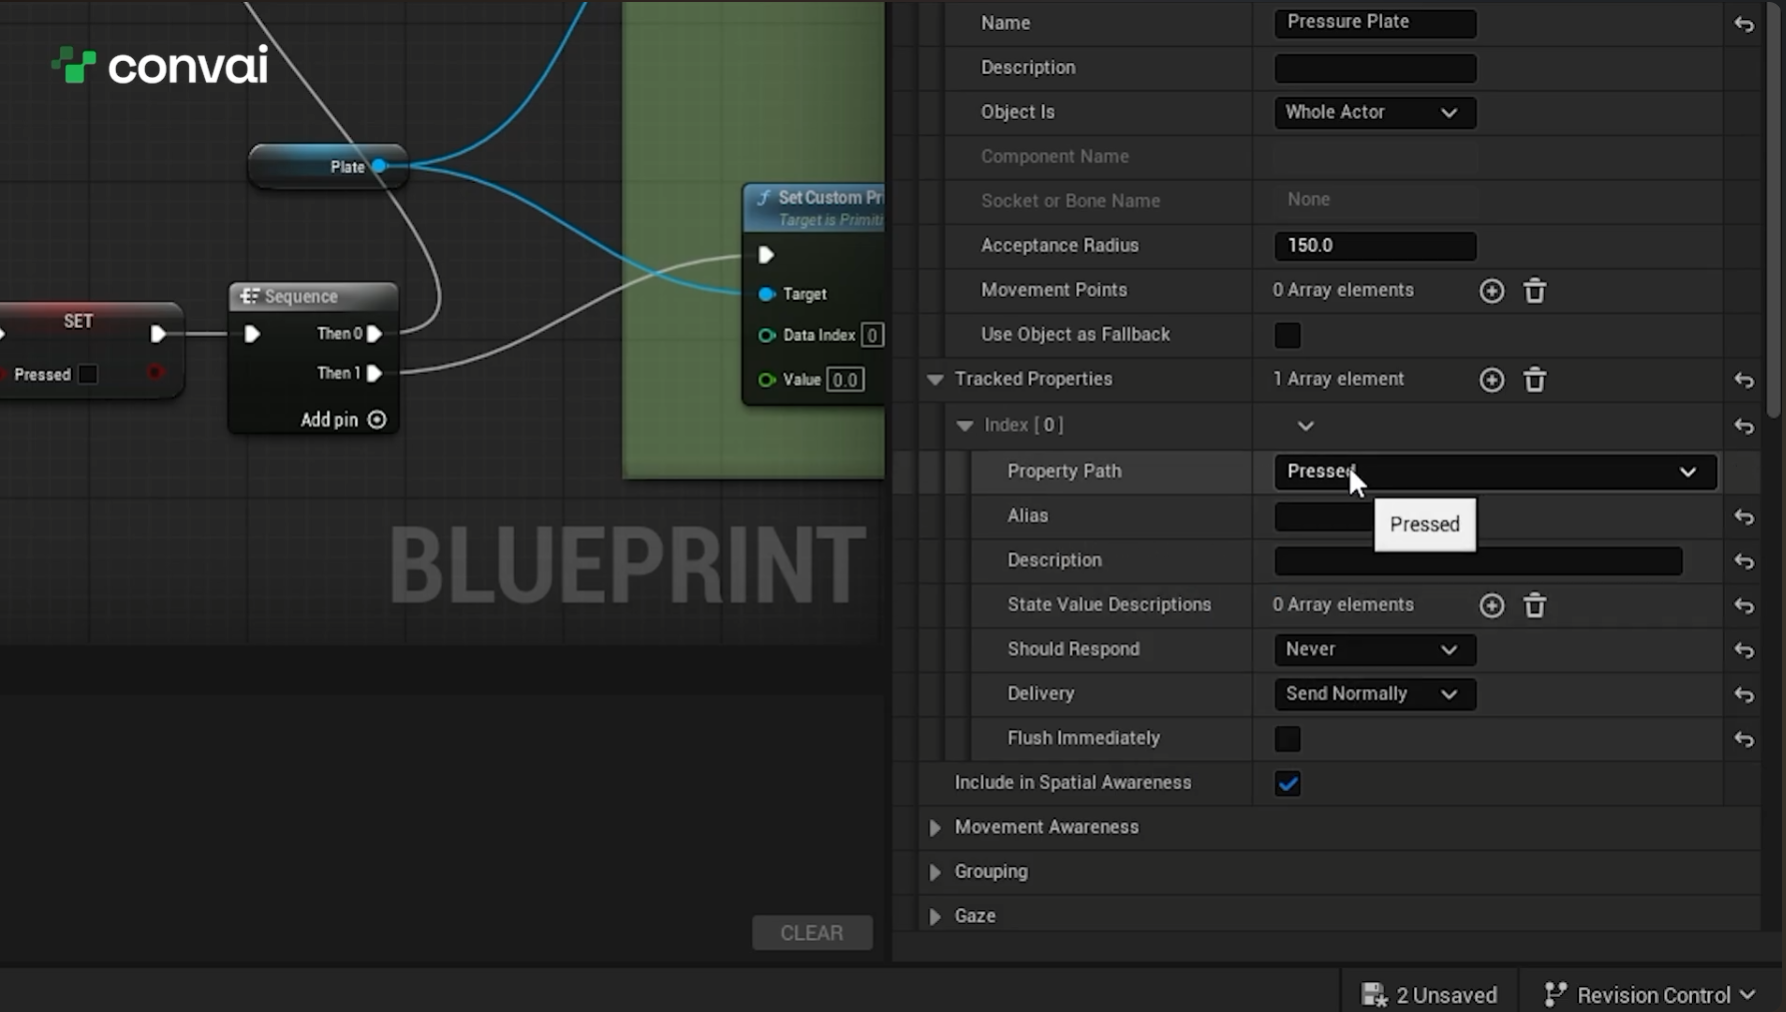1786x1012 pixels.
Task: Click the Then 1 execution pin
Action: click(x=374, y=373)
